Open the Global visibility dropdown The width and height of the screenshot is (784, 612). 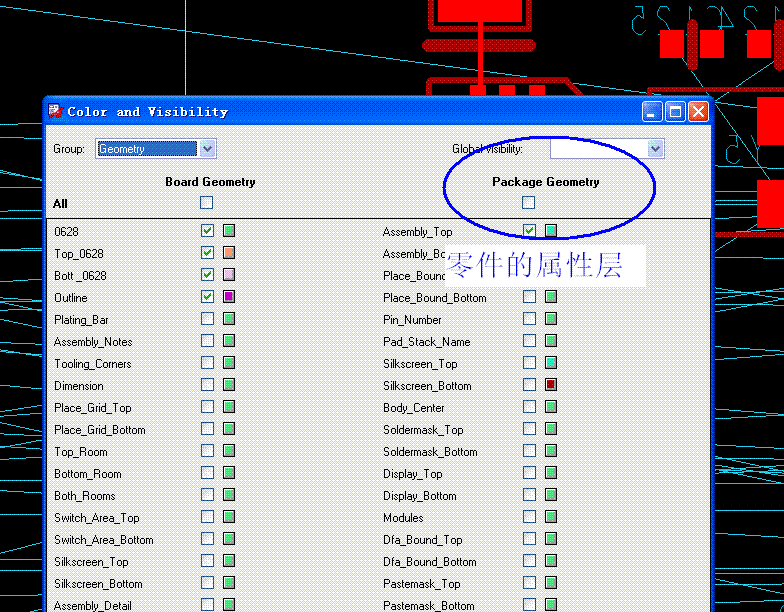click(x=607, y=149)
